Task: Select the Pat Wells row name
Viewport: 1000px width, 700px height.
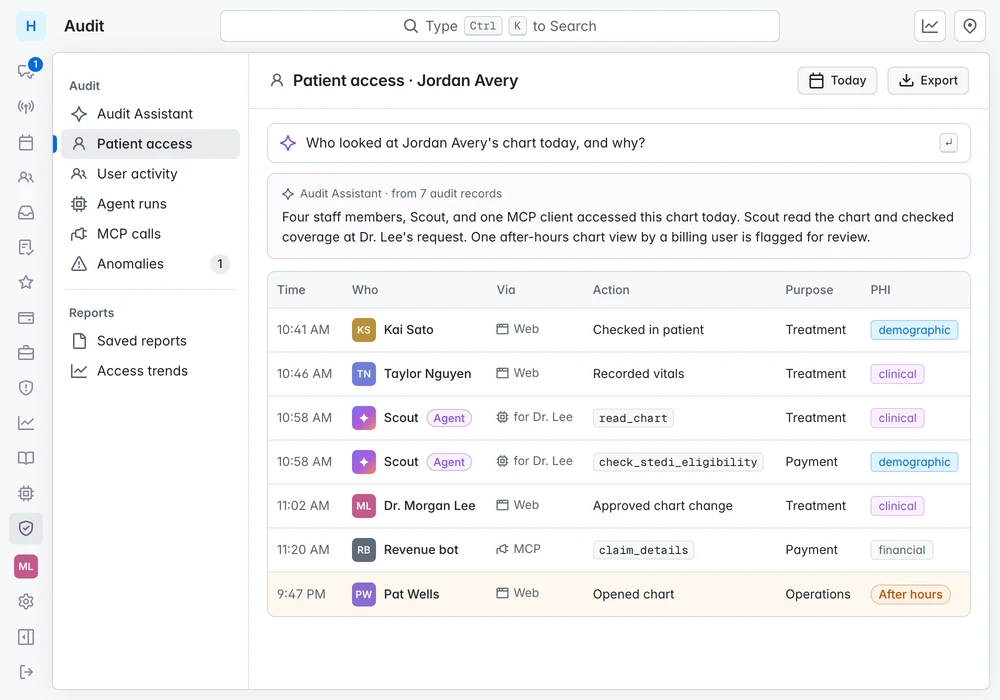Action: coord(411,594)
